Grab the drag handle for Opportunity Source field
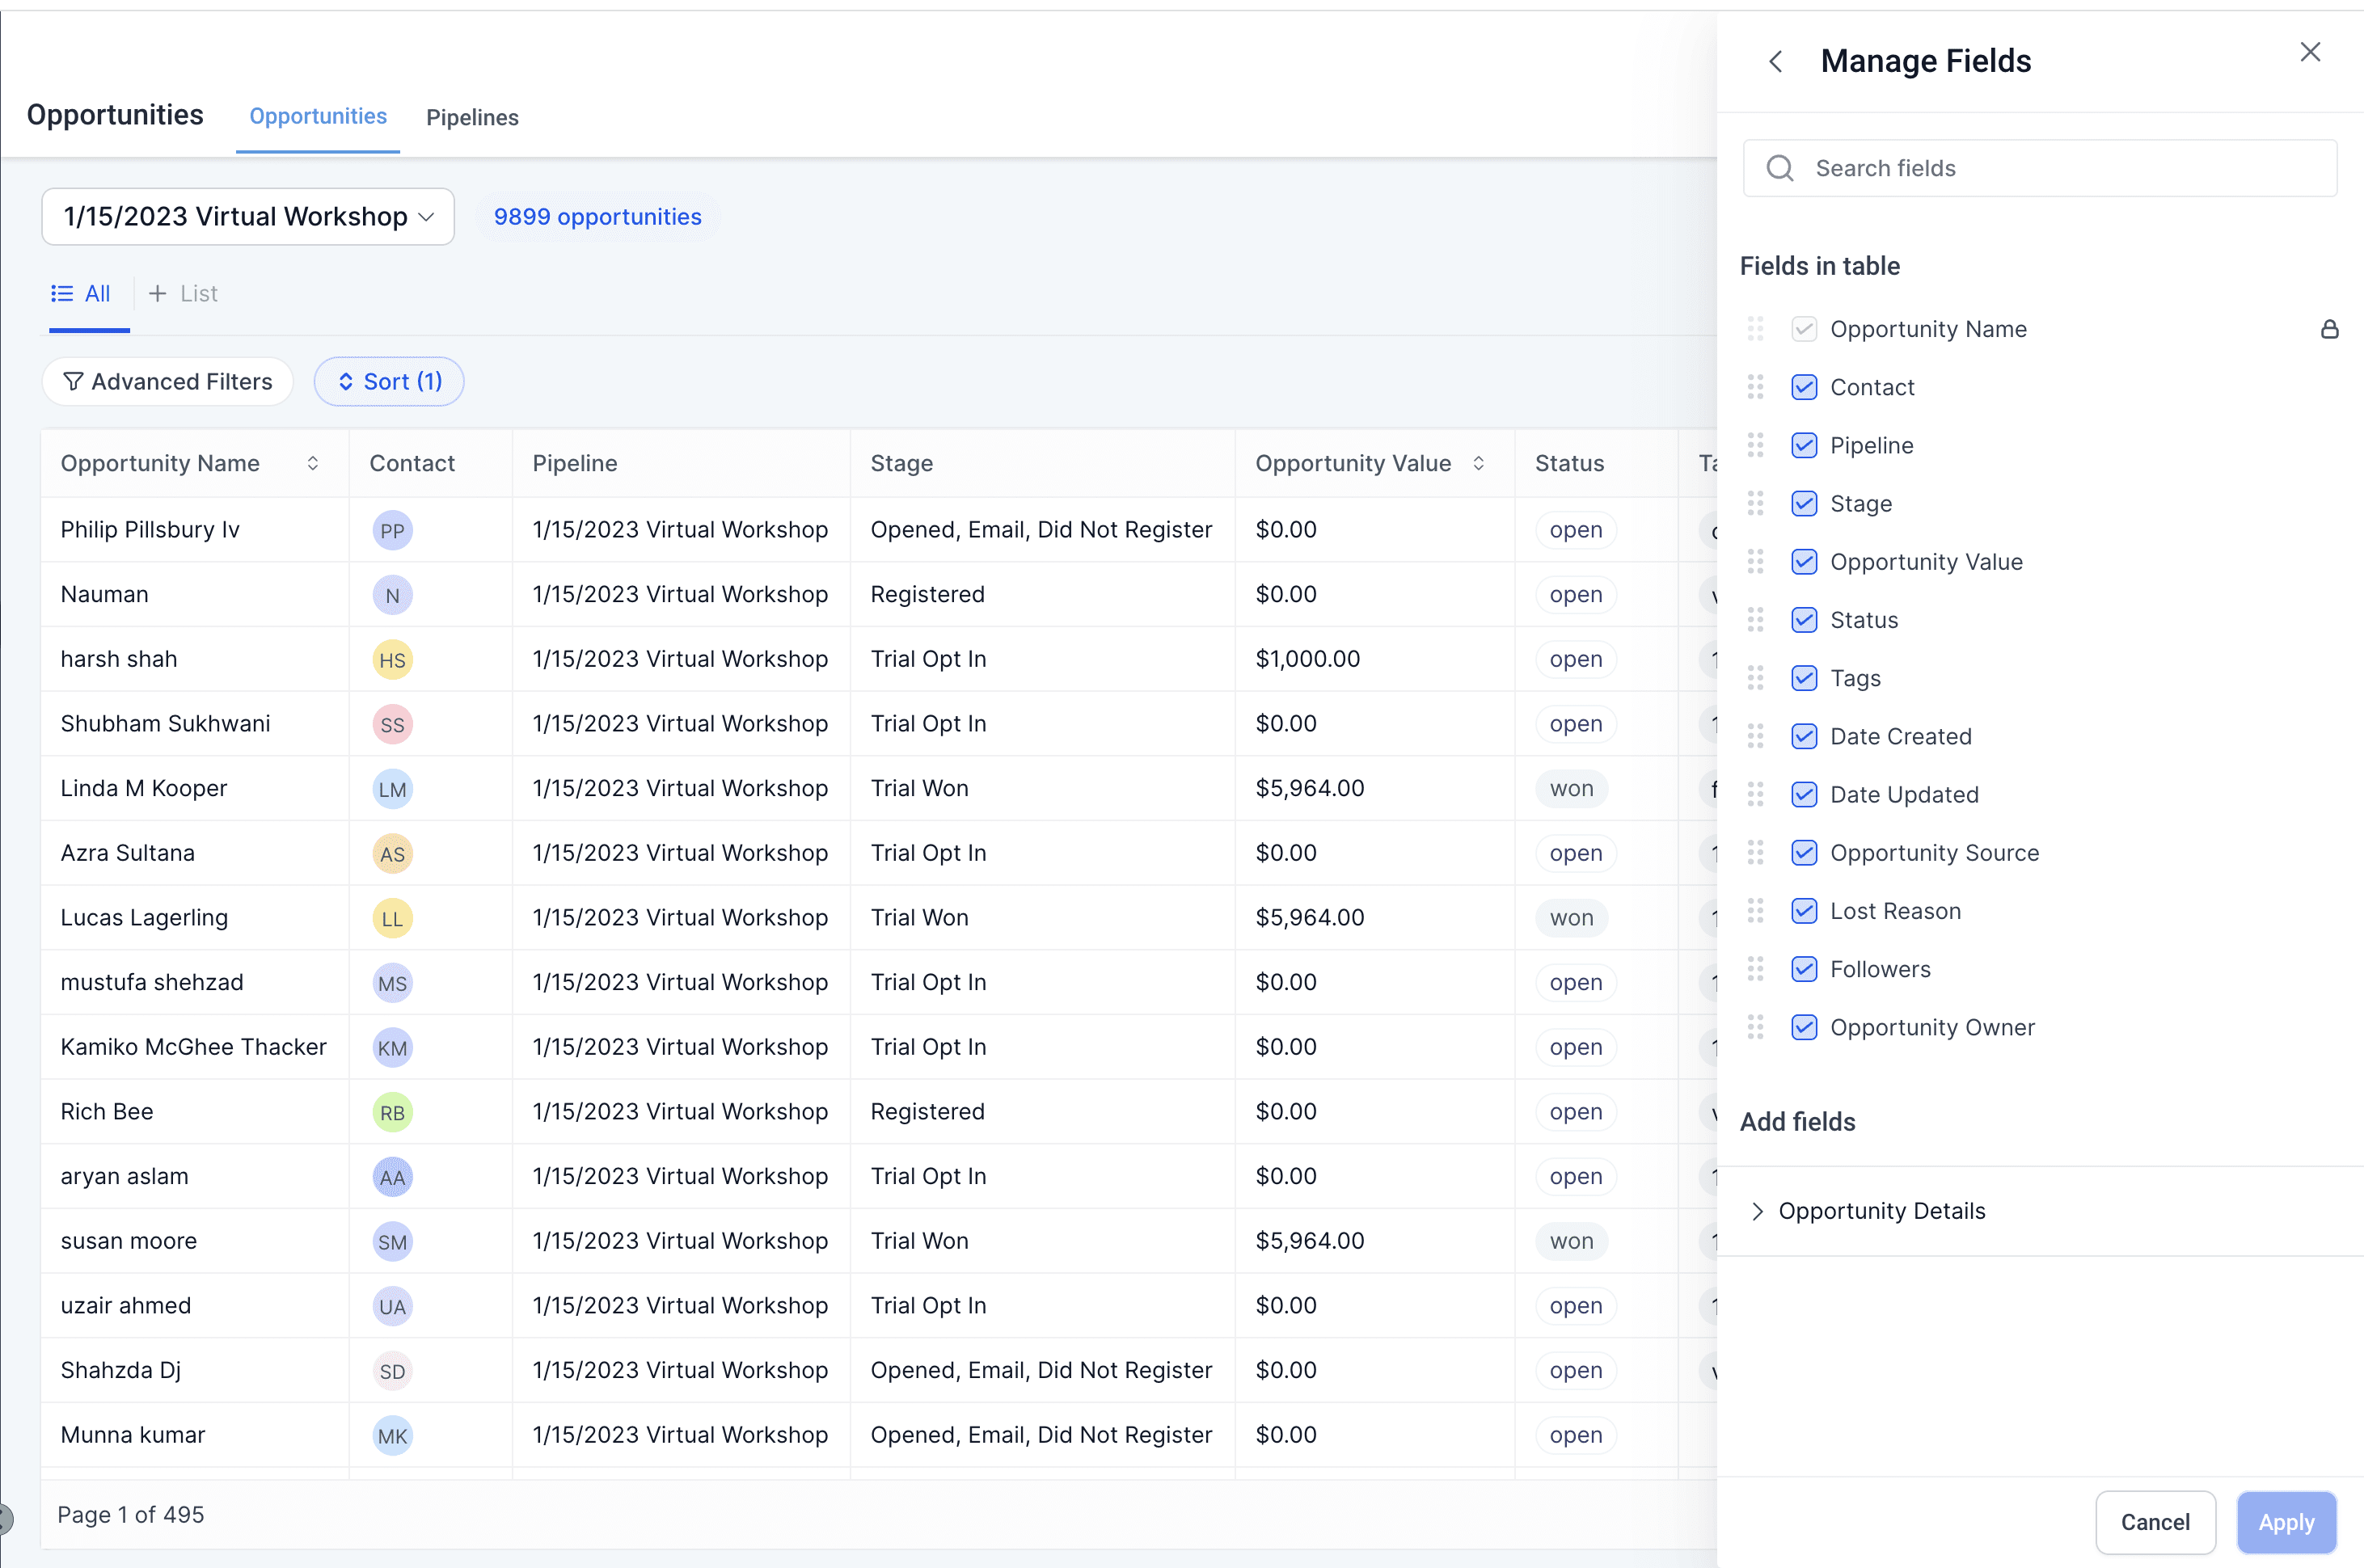Viewport: 2364px width, 1568px height. coord(1755,852)
